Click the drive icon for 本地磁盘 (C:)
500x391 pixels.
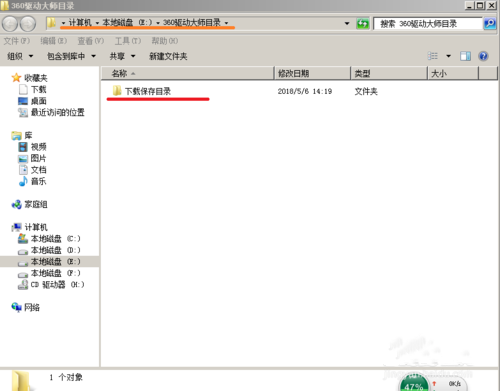tap(23, 239)
